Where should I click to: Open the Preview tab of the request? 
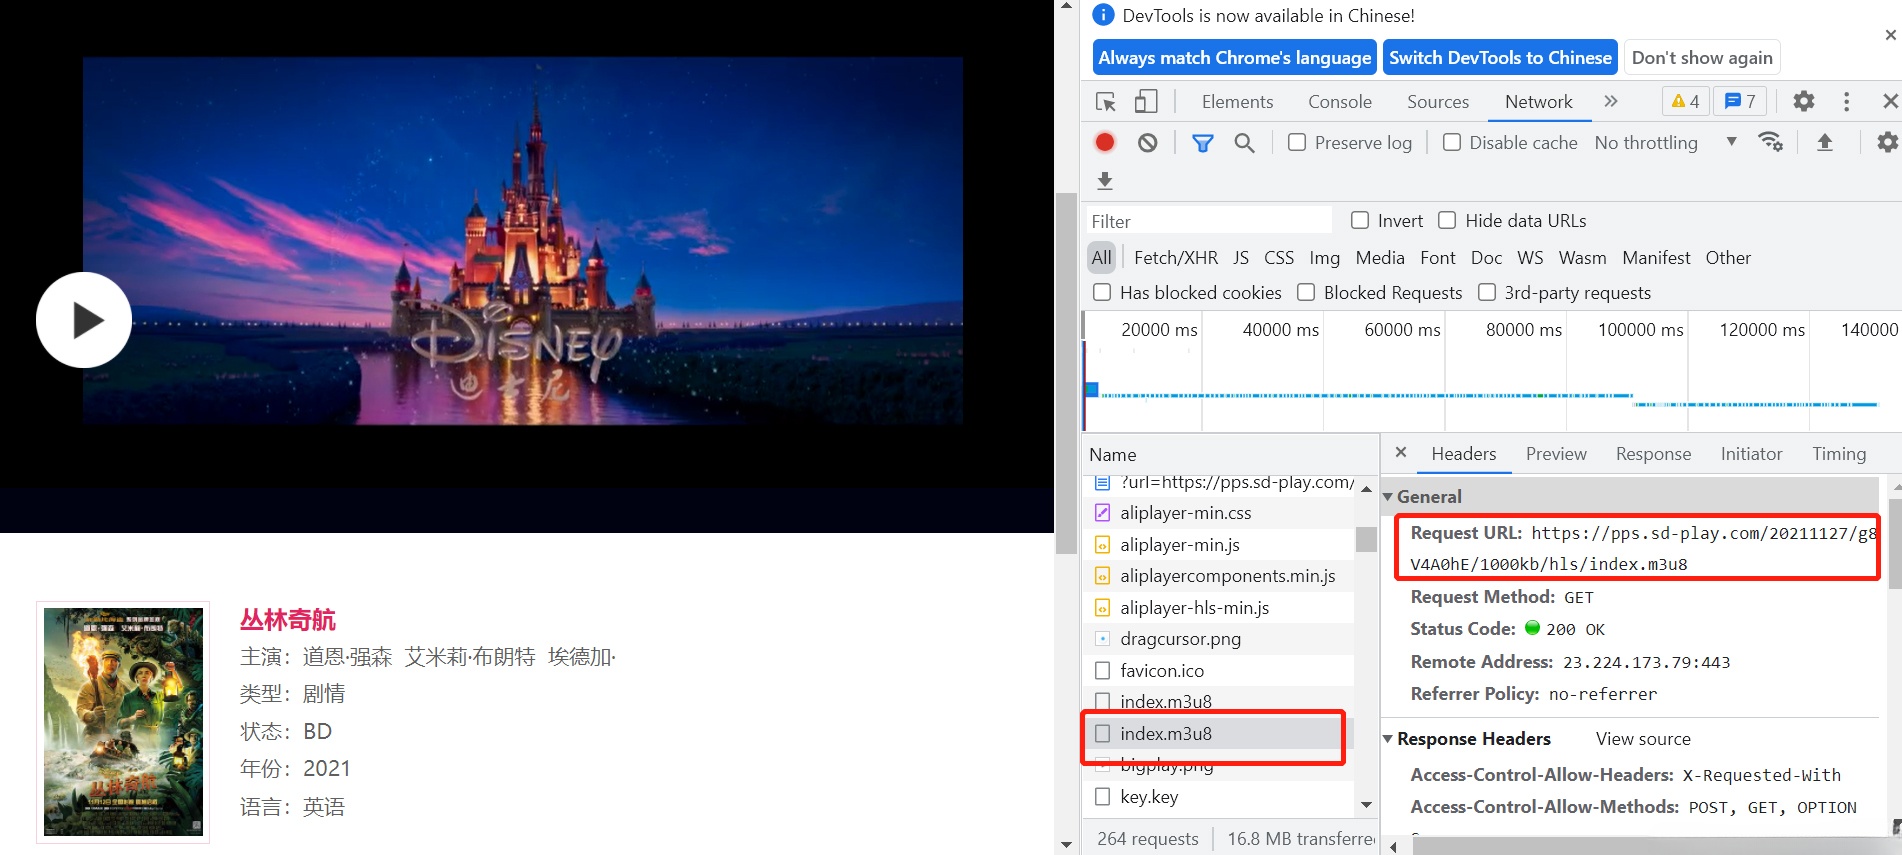(1556, 454)
